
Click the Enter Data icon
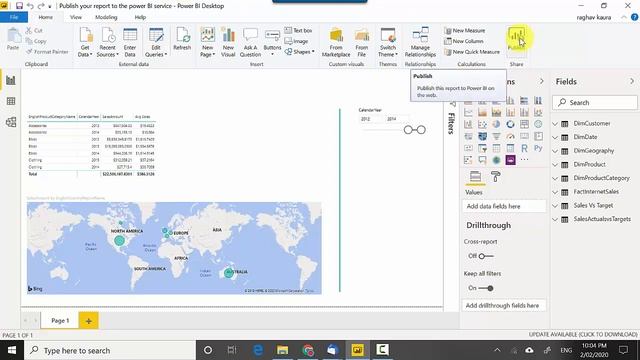130,42
